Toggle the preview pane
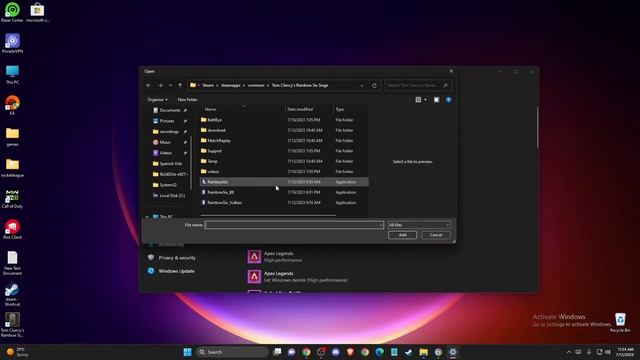The height and width of the screenshot is (360, 640). (436, 100)
